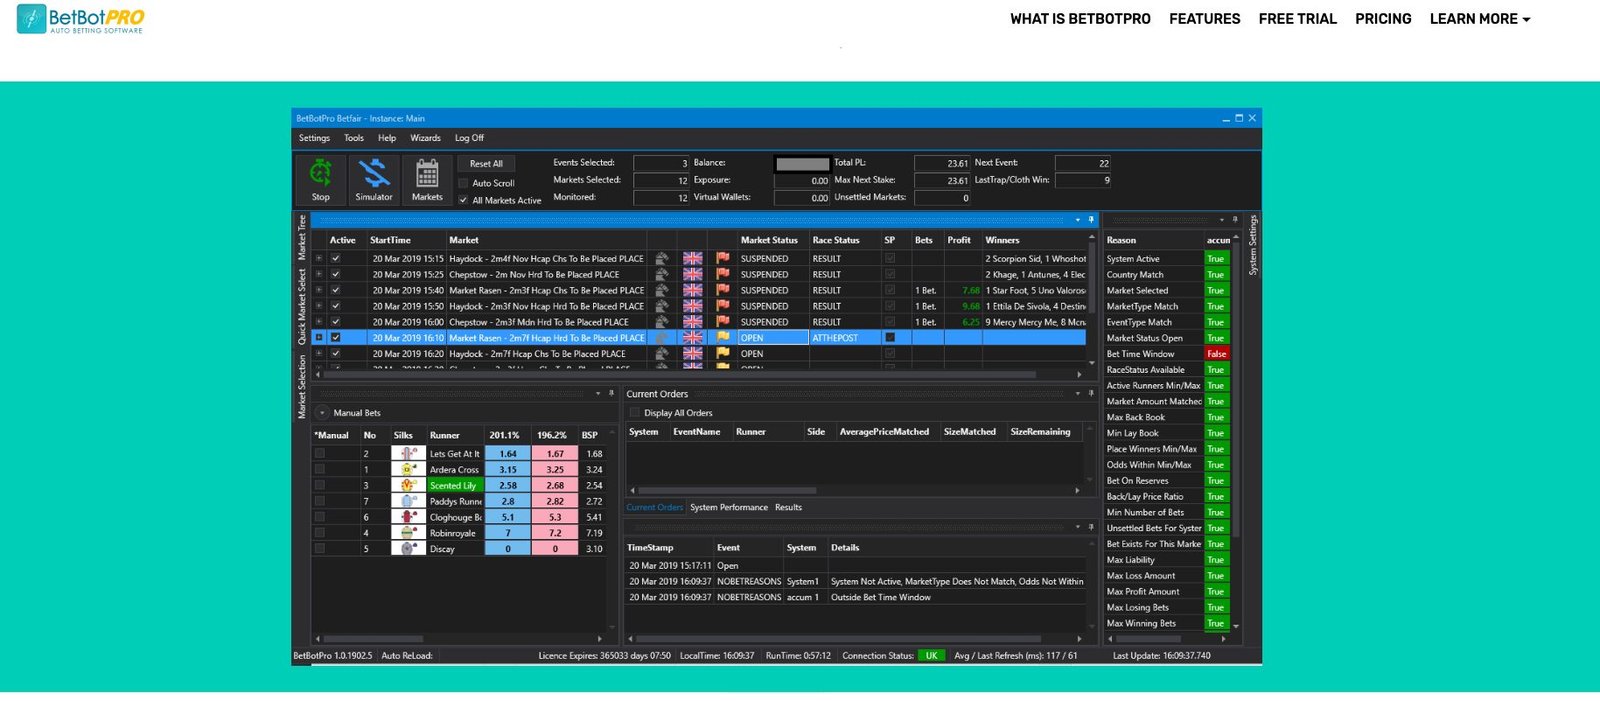
Task: Click the Reset All button
Action: coord(486,164)
